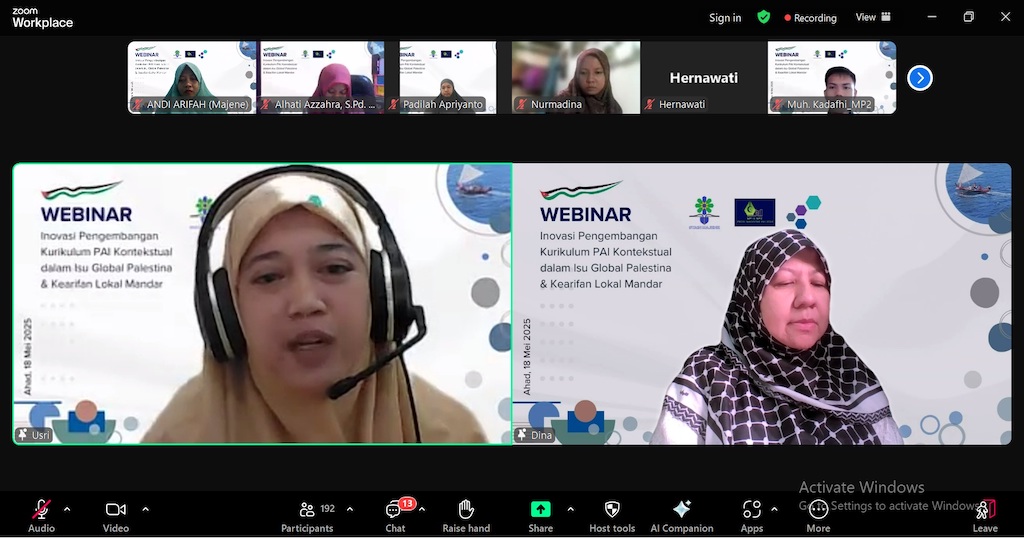
Task: Expand options caret next to Share
Action: pyautogui.click(x=570, y=509)
